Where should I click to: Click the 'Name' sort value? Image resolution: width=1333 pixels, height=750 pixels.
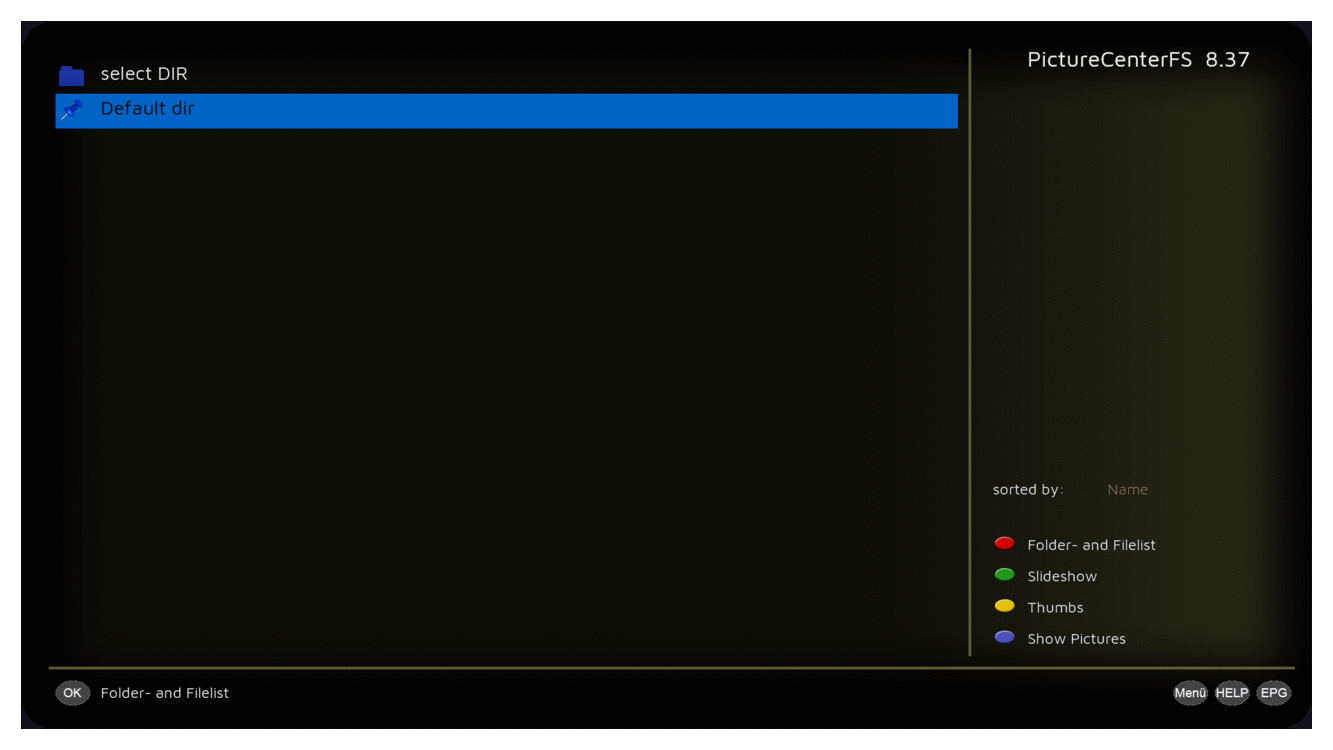click(x=1127, y=490)
